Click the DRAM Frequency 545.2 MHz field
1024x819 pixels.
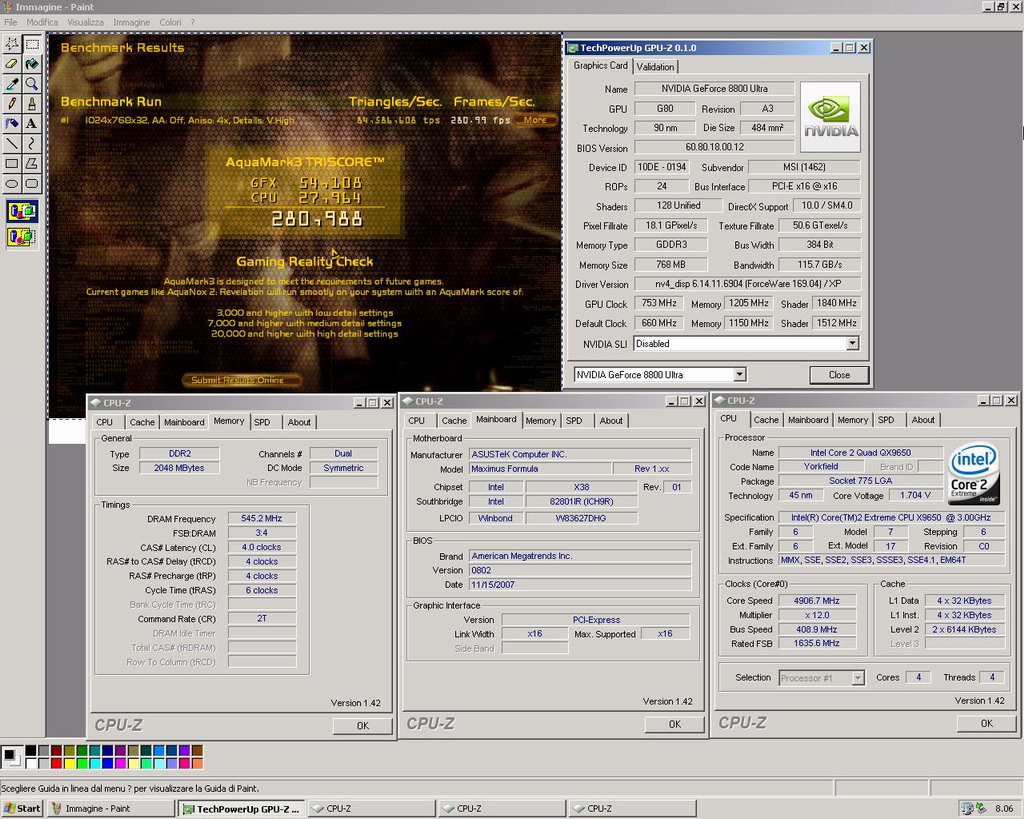point(261,519)
